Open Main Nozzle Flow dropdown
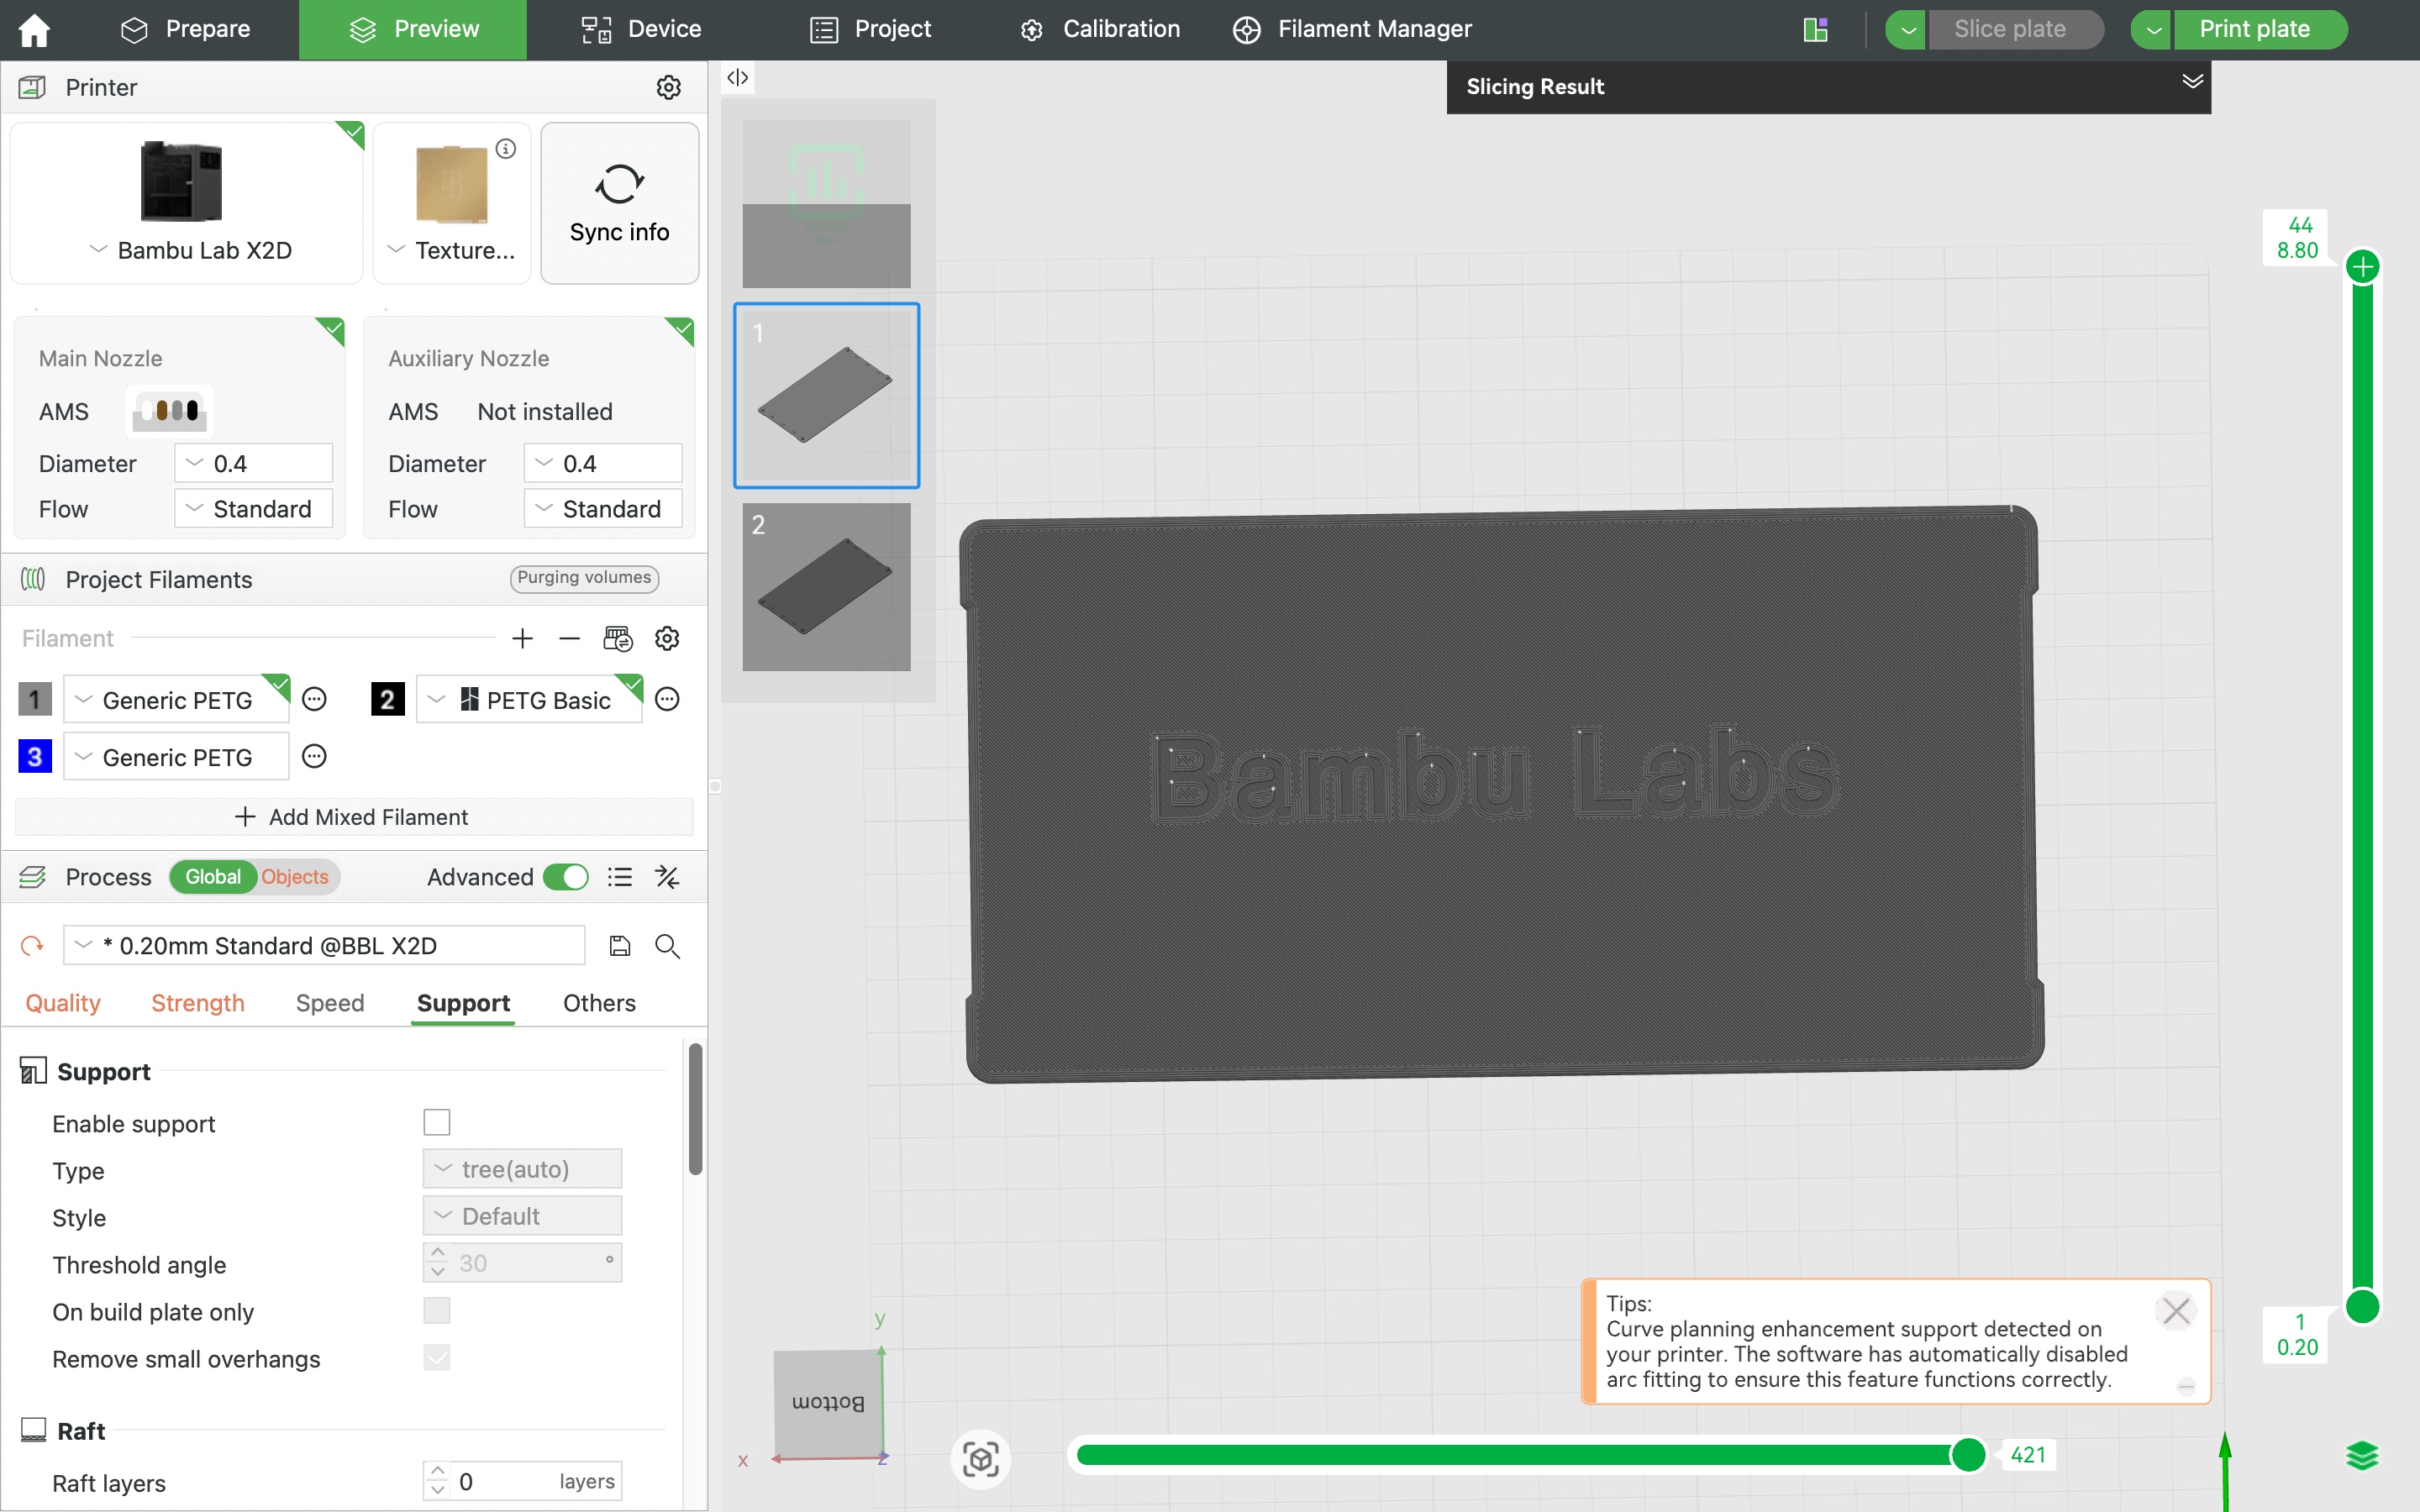The image size is (2420, 1512). pyautogui.click(x=254, y=509)
